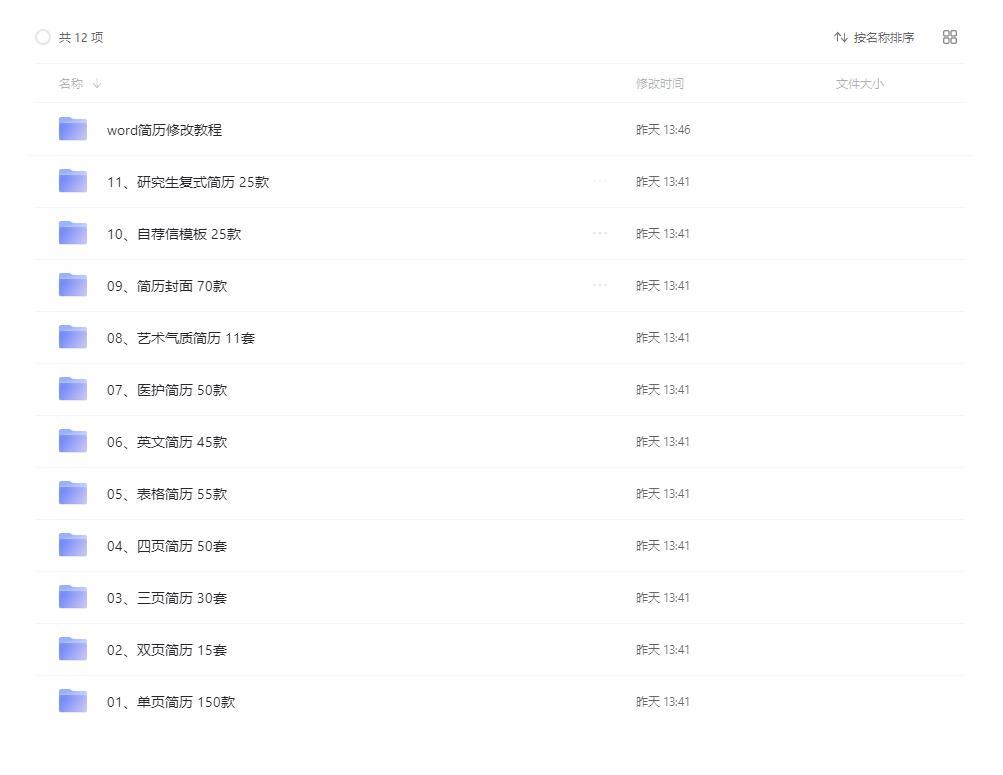Open the word简历修改教程 folder name

coord(164,130)
